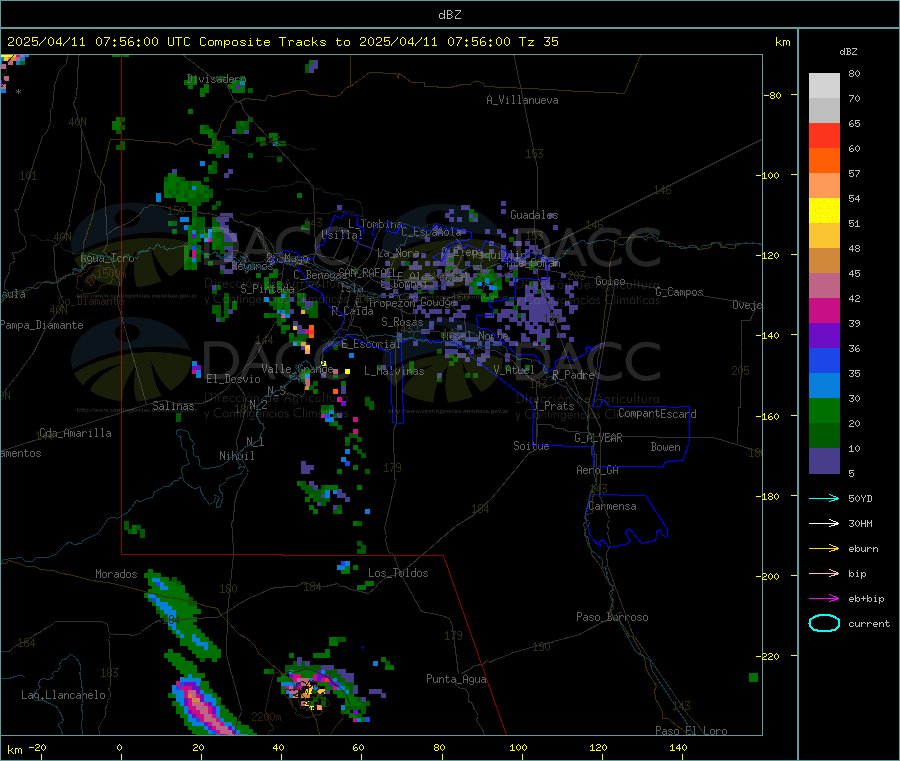Click the 'Aero_GA' map label
900x761 pixels.
(x=597, y=470)
